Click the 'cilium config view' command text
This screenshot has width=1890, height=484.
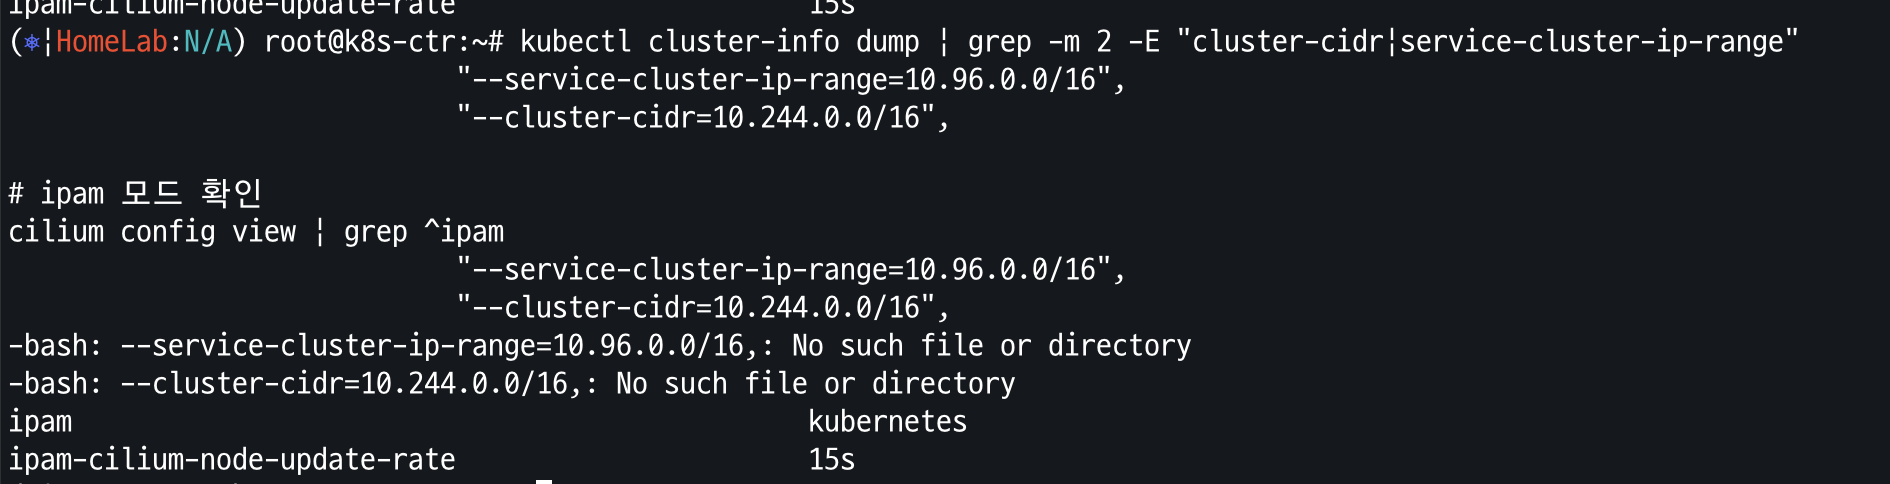(152, 232)
